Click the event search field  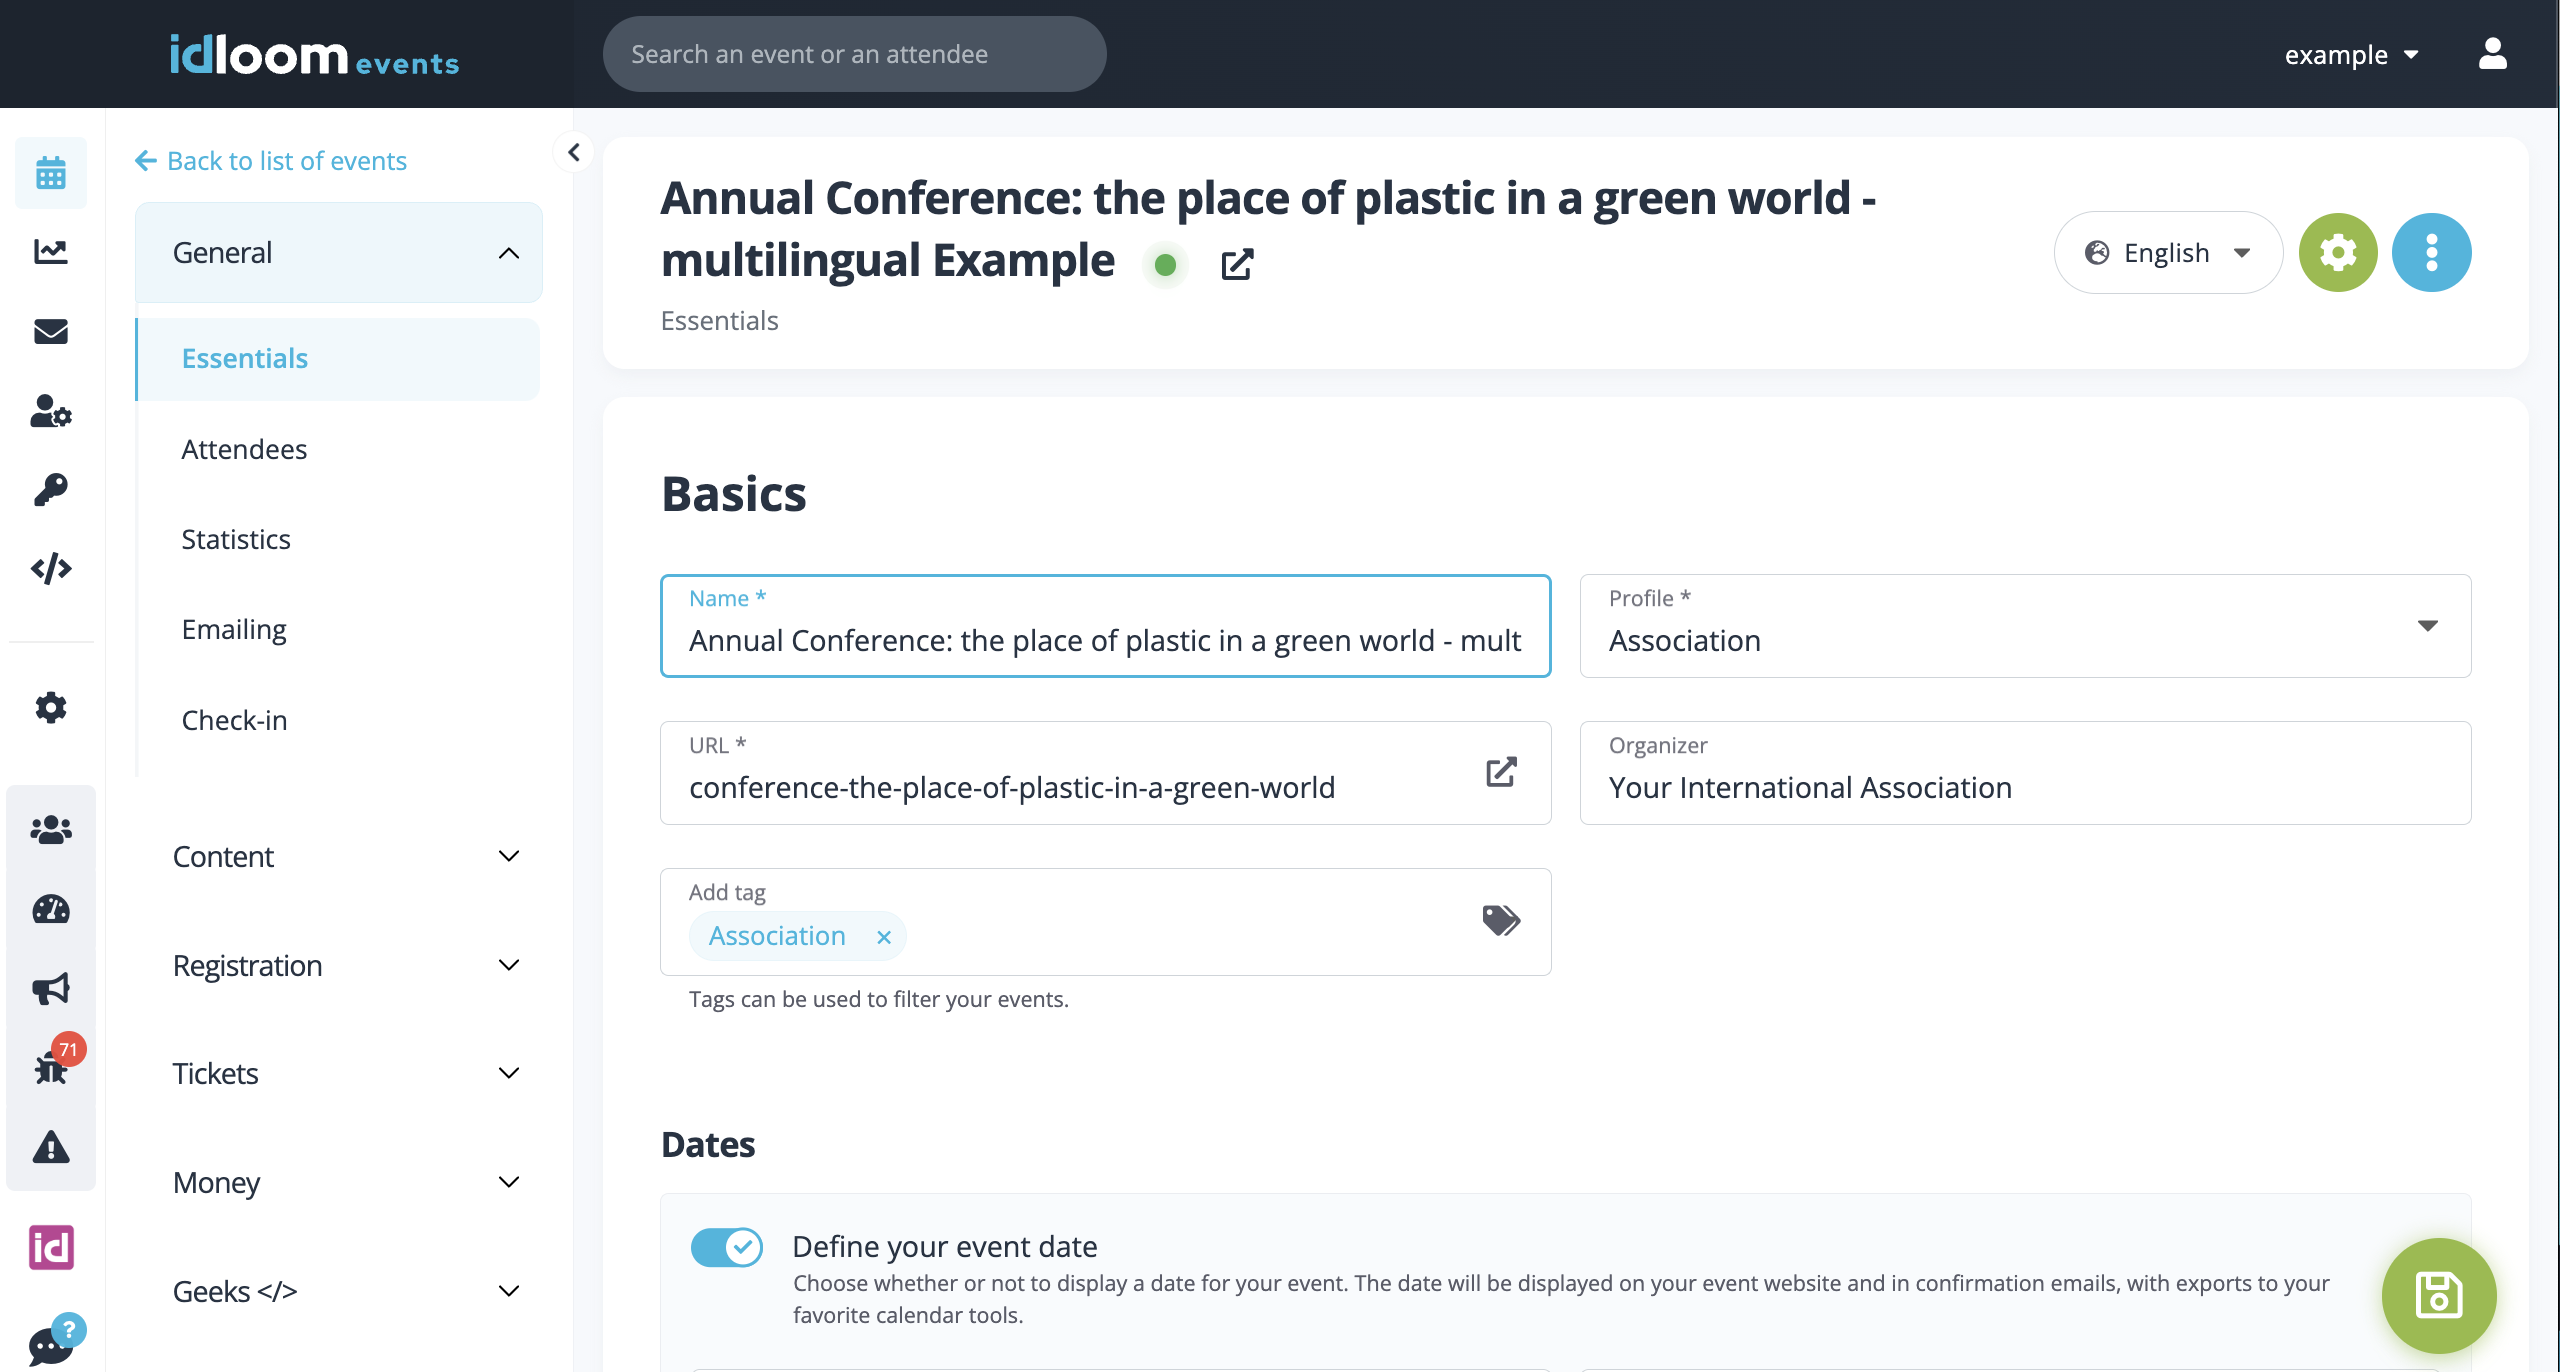[854, 55]
